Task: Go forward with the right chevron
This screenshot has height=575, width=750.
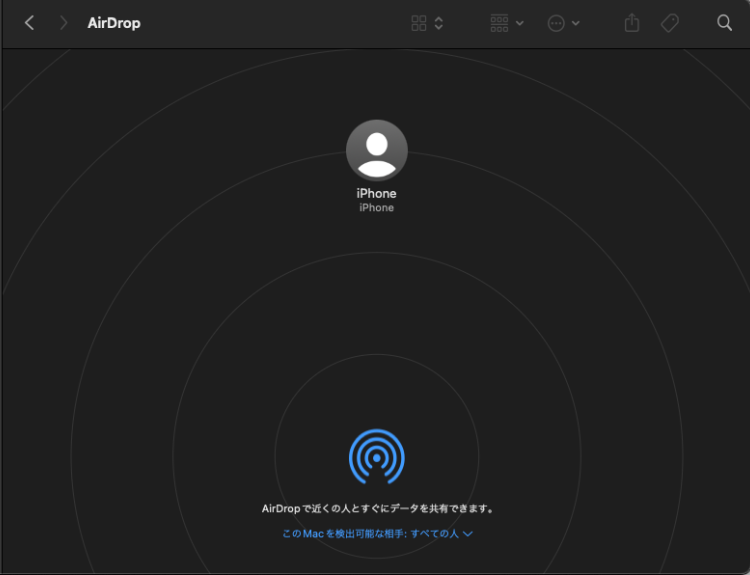Action: pyautogui.click(x=63, y=22)
